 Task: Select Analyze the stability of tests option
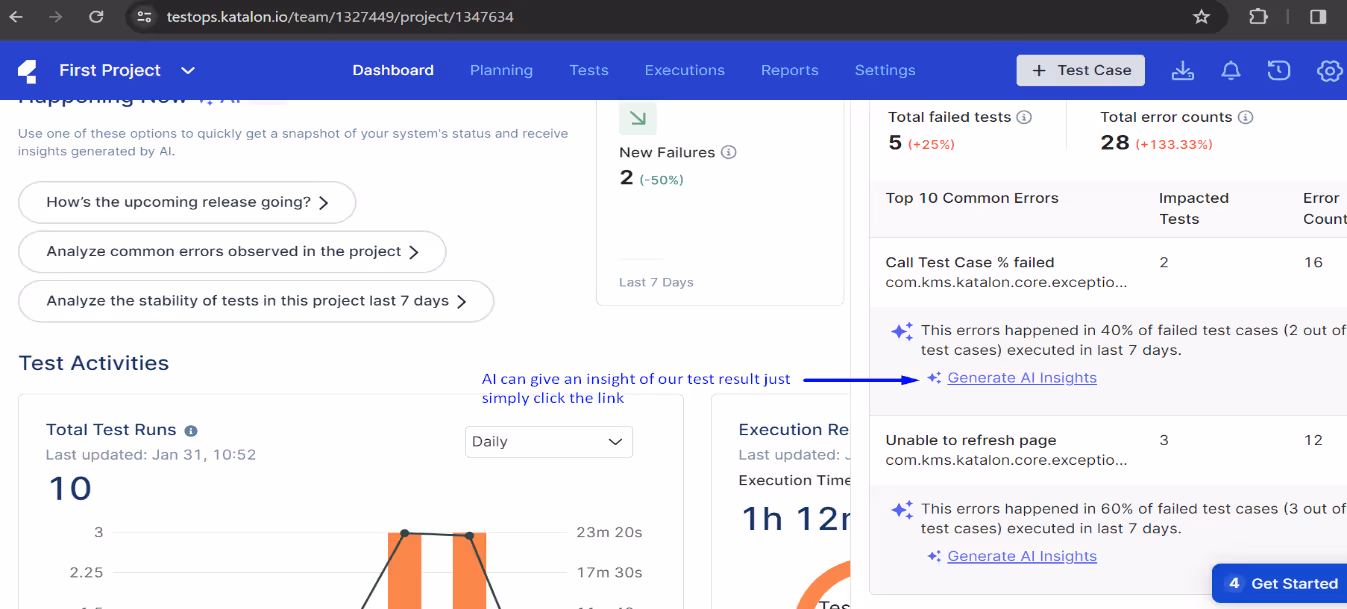pos(256,301)
